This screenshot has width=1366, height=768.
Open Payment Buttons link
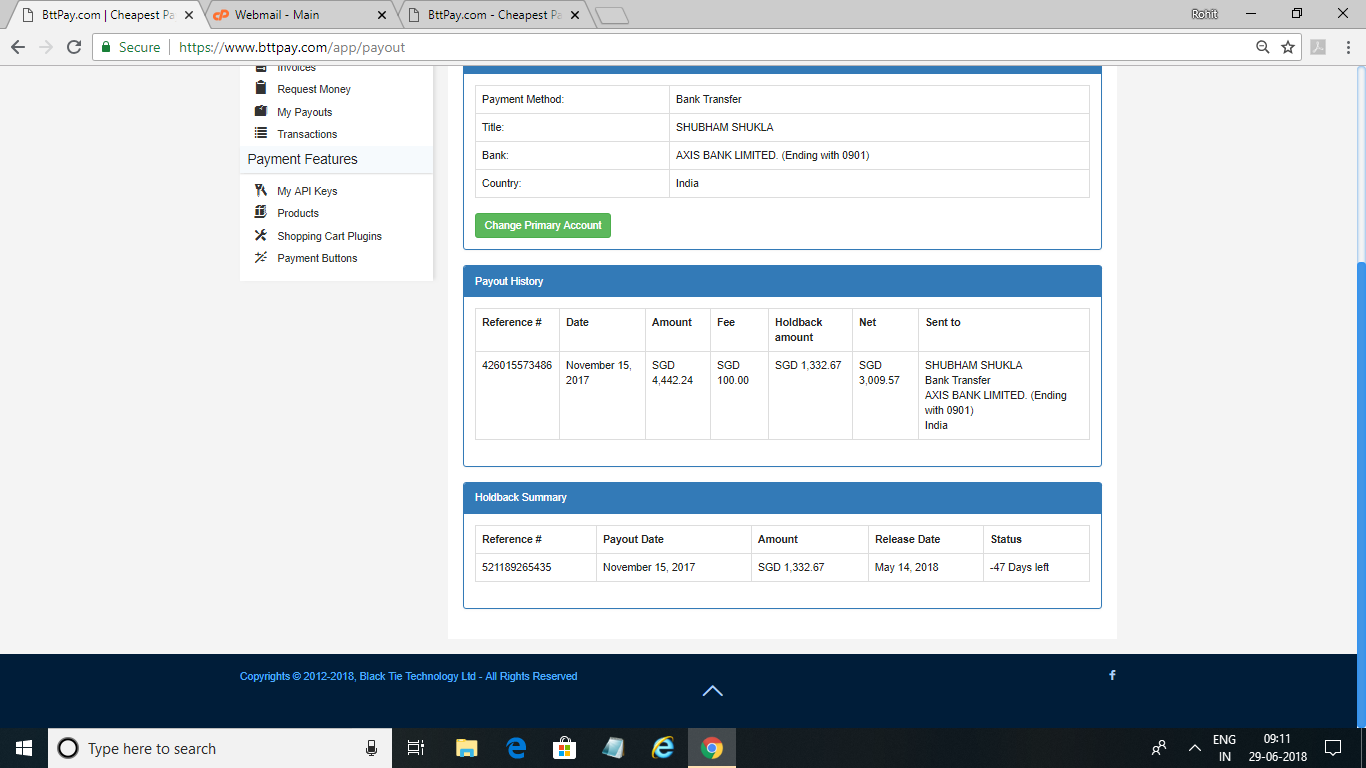point(317,258)
